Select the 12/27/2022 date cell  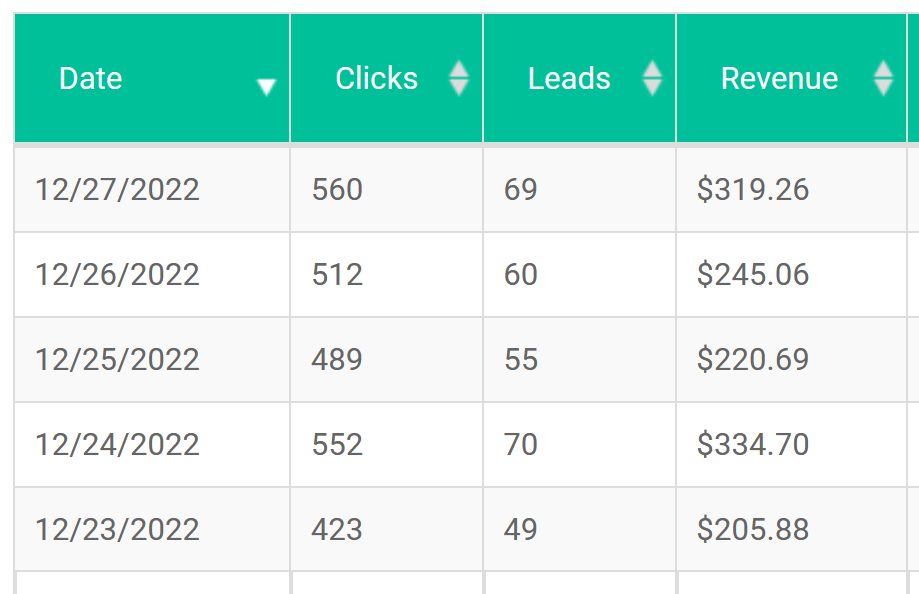tap(117, 189)
